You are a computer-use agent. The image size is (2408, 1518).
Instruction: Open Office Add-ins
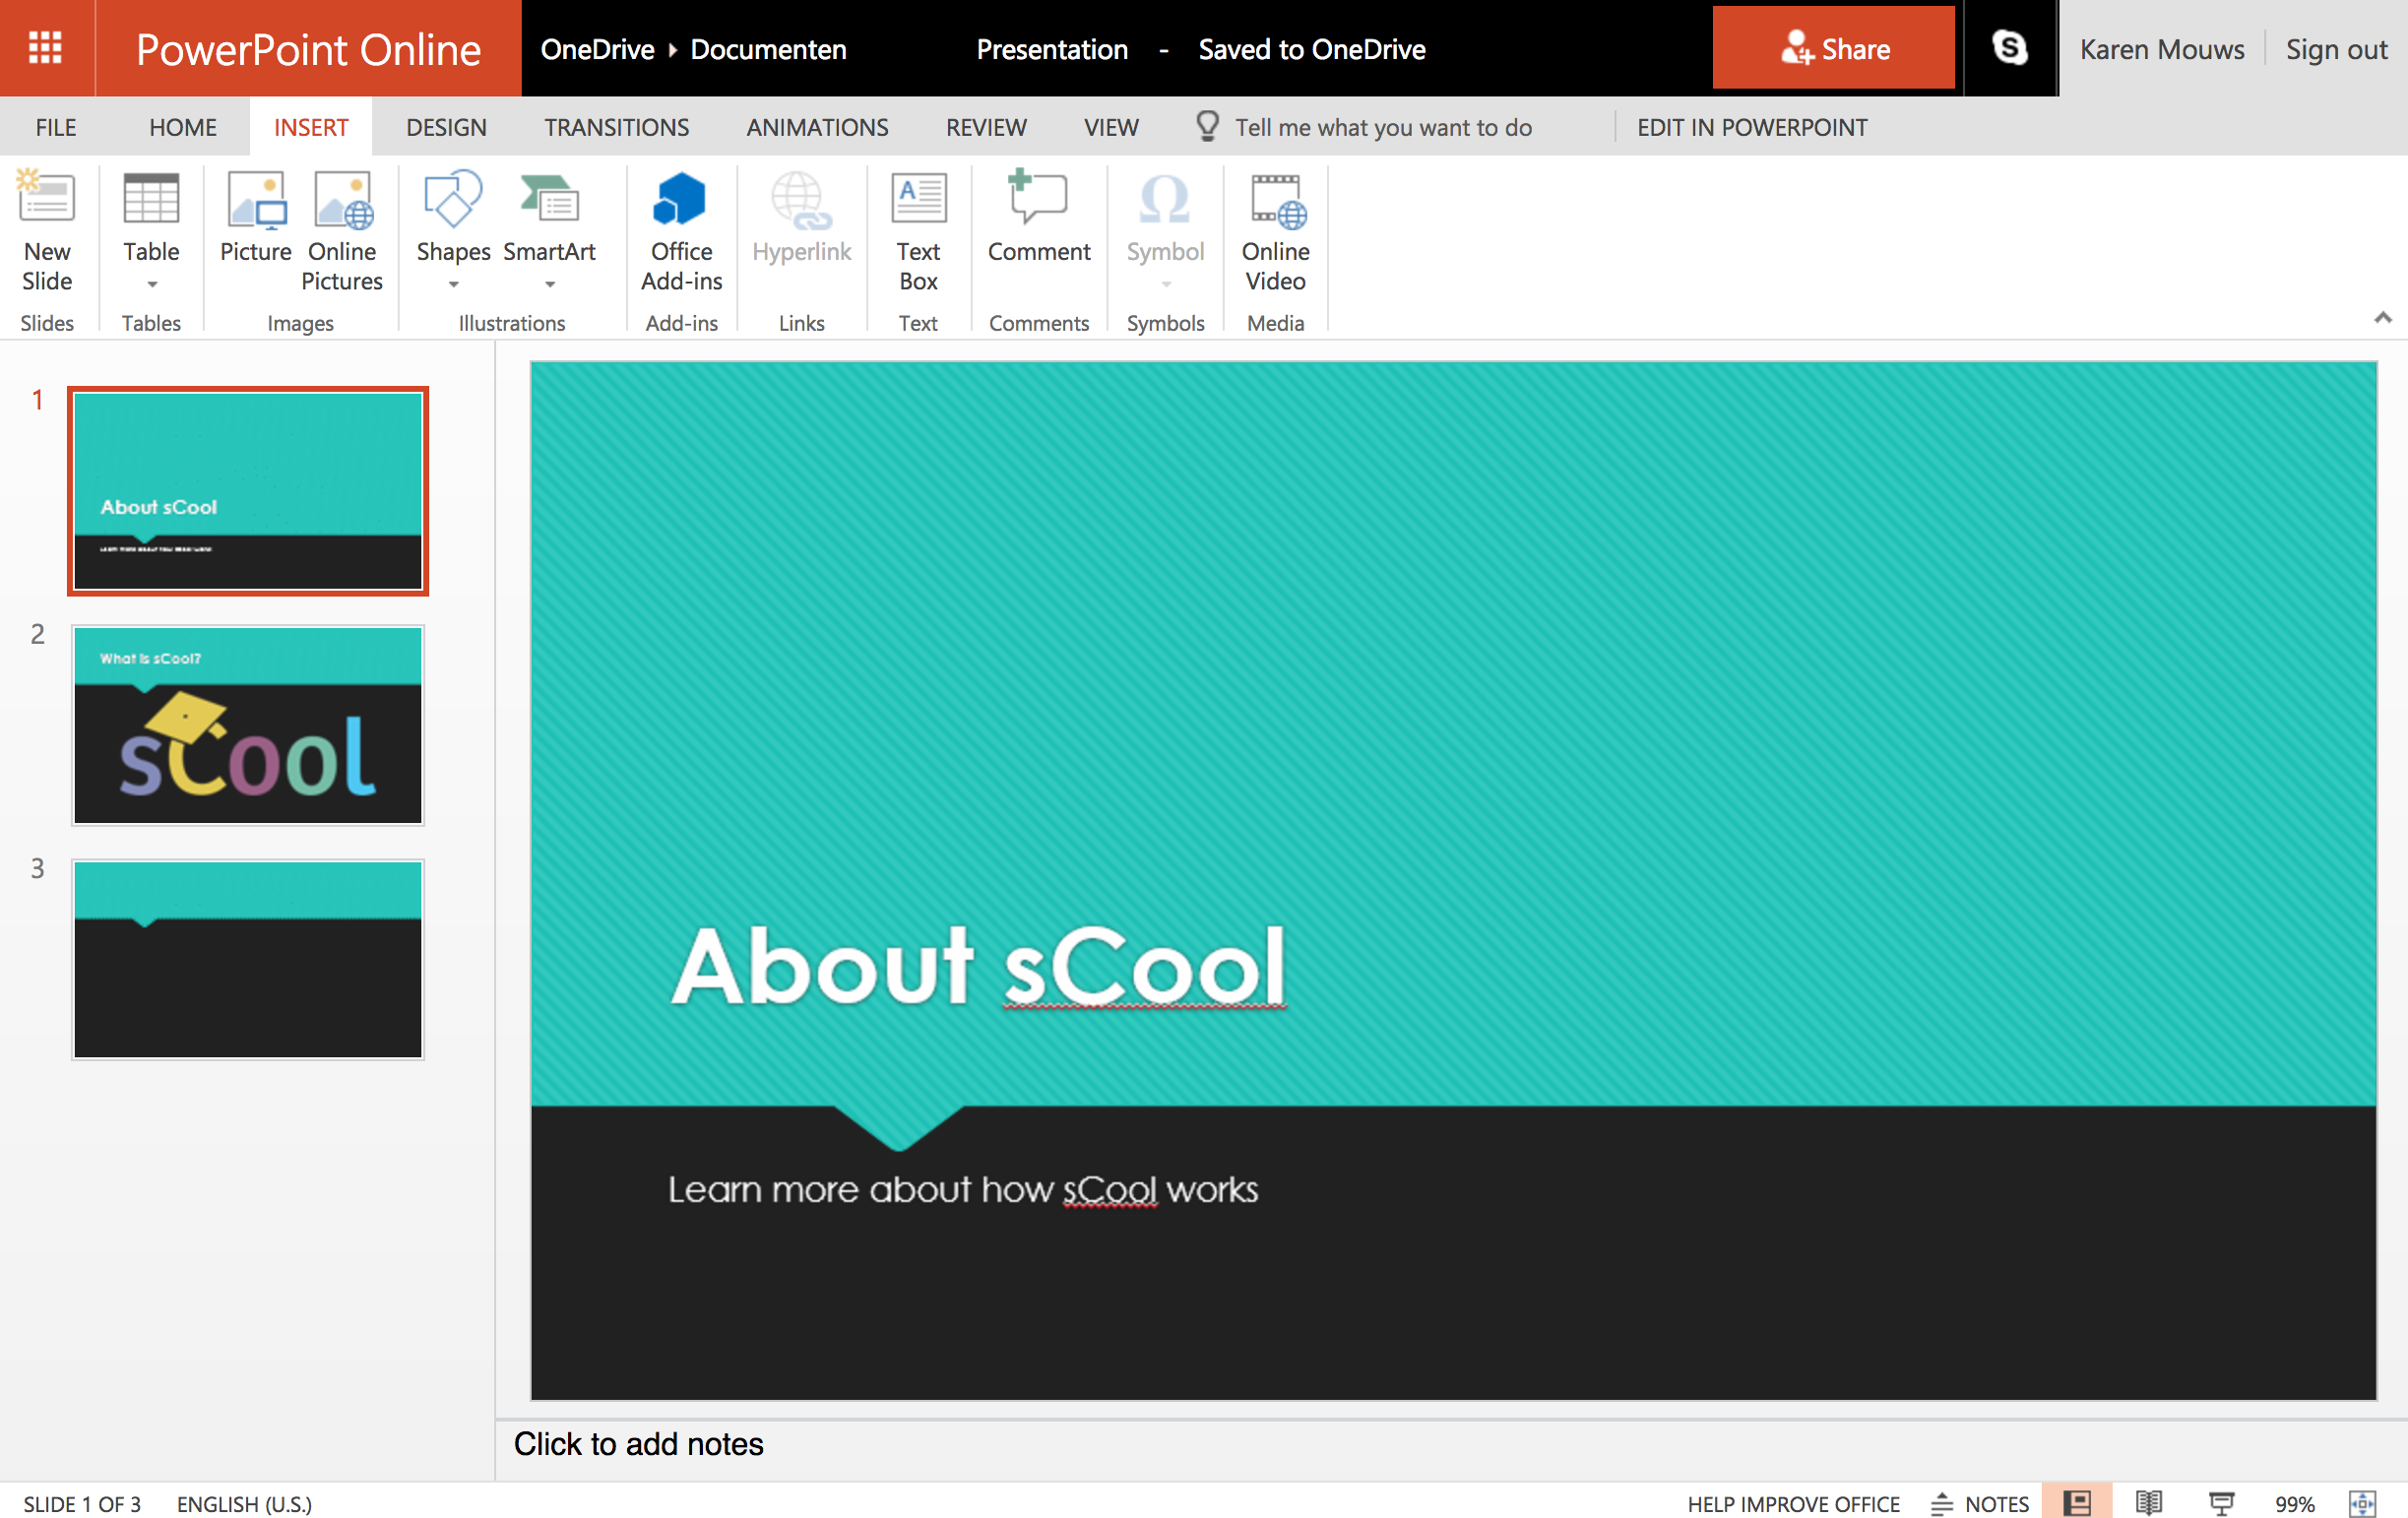[681, 231]
